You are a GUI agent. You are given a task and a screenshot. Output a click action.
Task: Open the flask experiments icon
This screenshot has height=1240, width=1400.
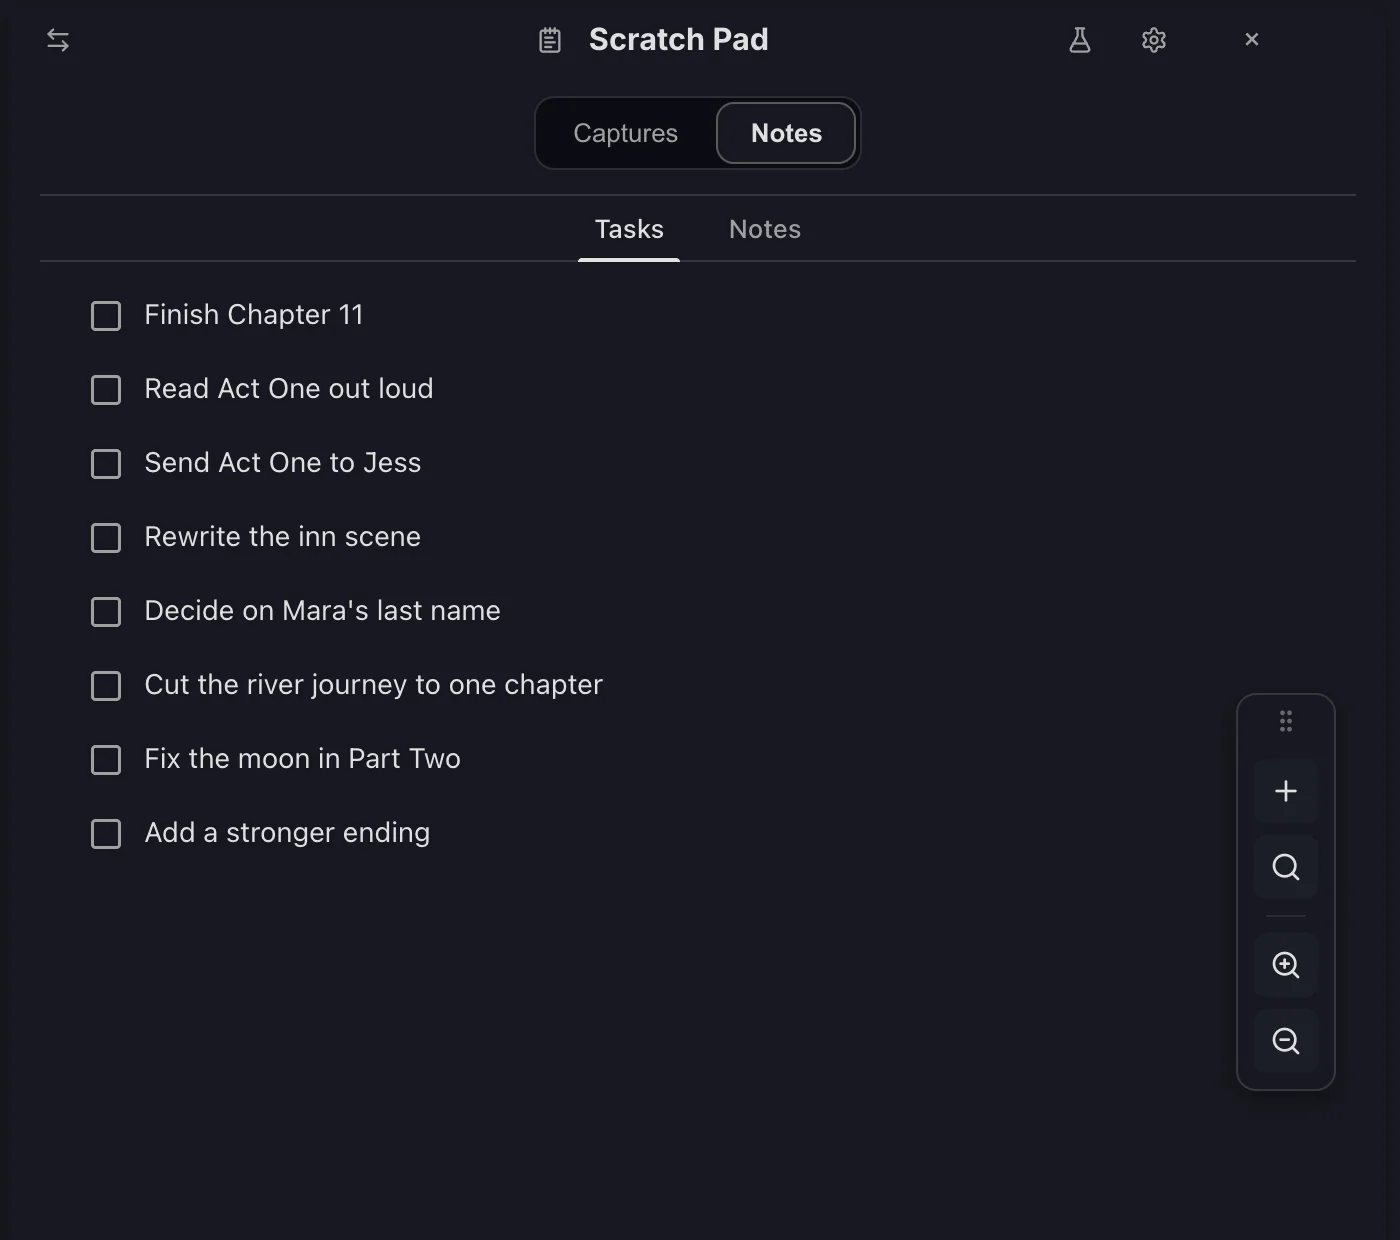point(1080,40)
